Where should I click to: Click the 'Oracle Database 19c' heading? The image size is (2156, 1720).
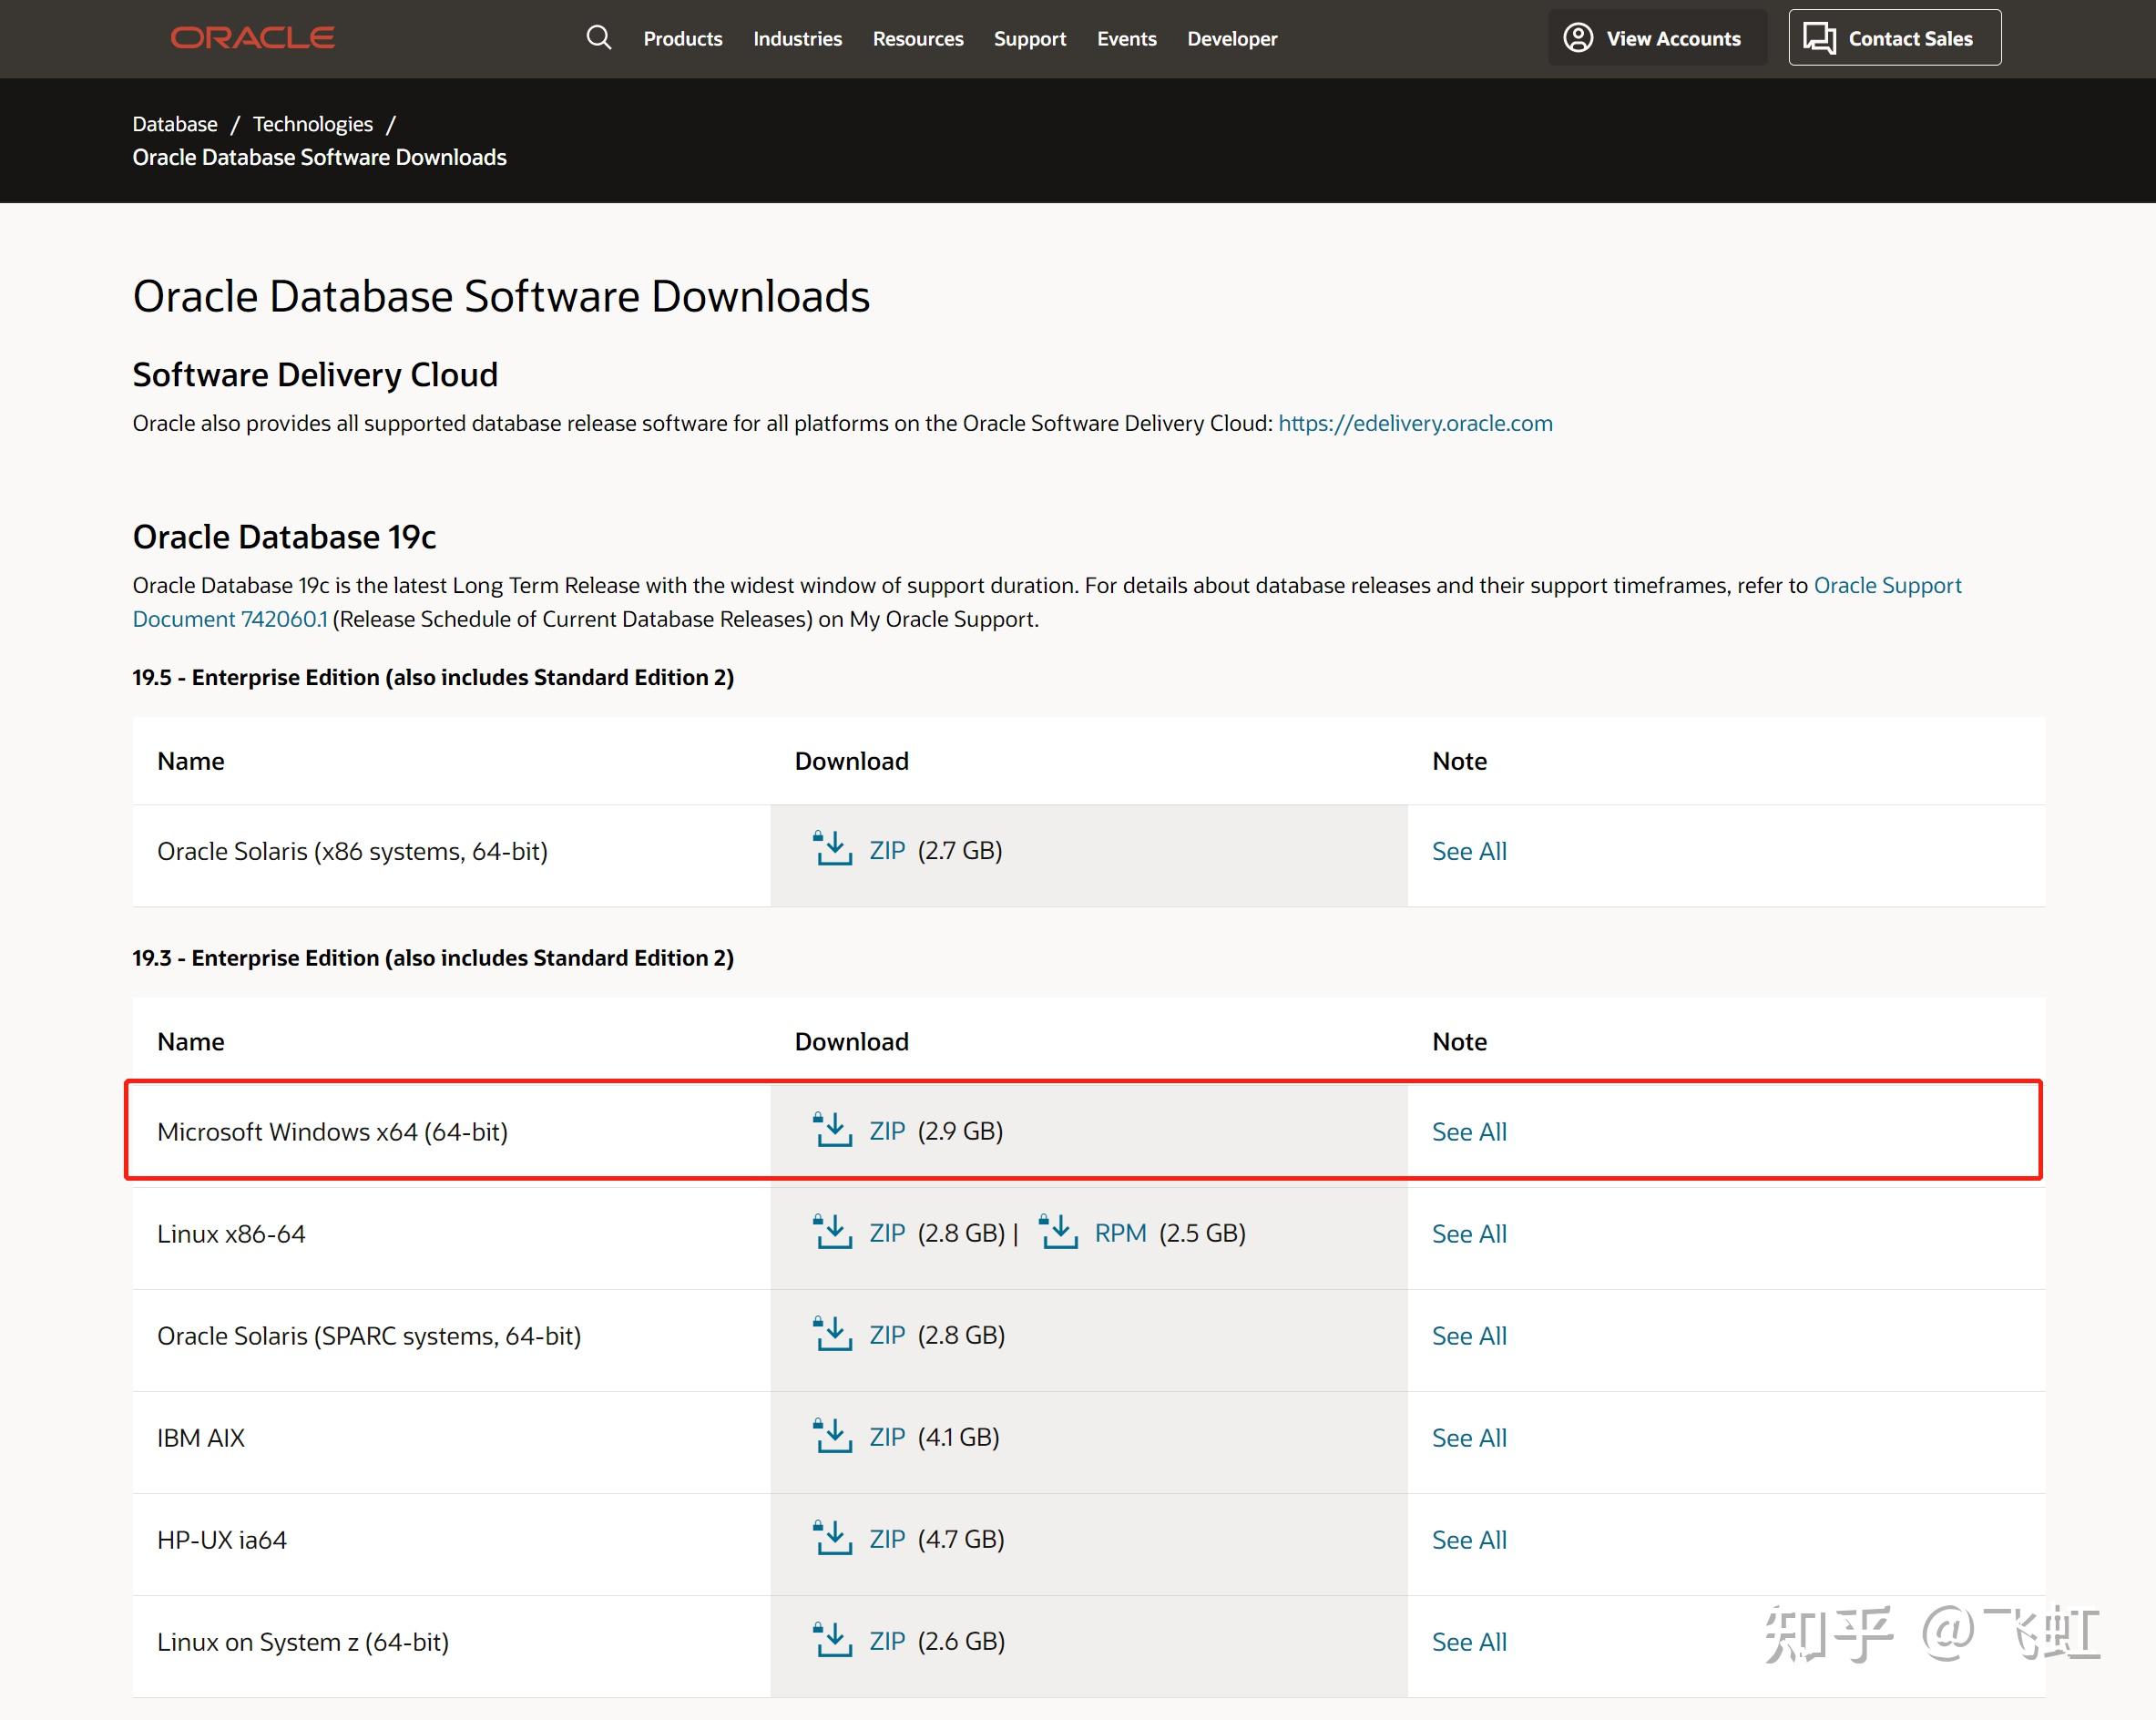click(x=284, y=537)
